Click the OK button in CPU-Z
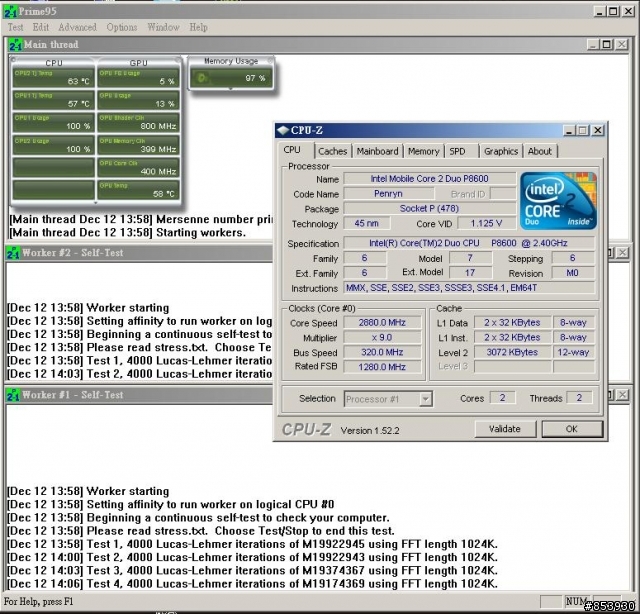This screenshot has width=640, height=614. (571, 429)
